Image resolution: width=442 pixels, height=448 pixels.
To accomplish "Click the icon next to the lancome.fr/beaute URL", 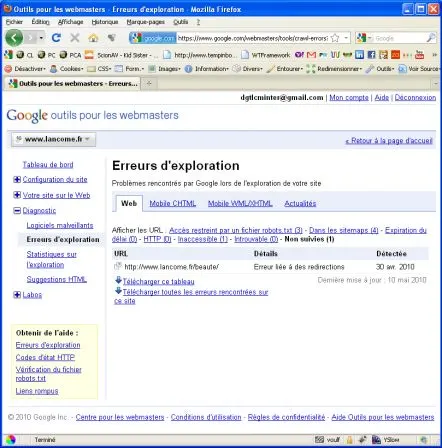I will (x=118, y=266).
